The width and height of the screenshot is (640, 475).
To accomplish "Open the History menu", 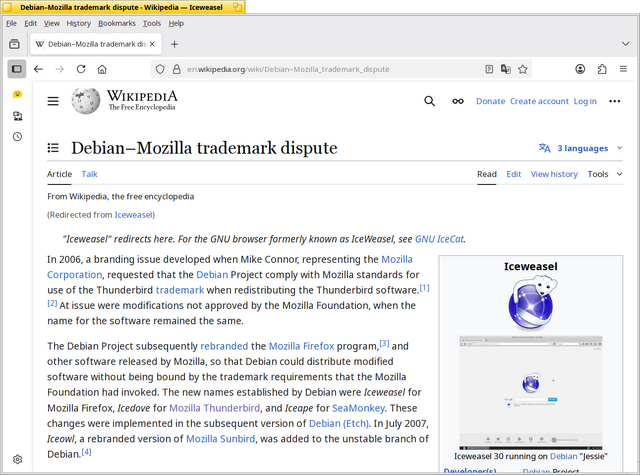I will pyautogui.click(x=78, y=24).
